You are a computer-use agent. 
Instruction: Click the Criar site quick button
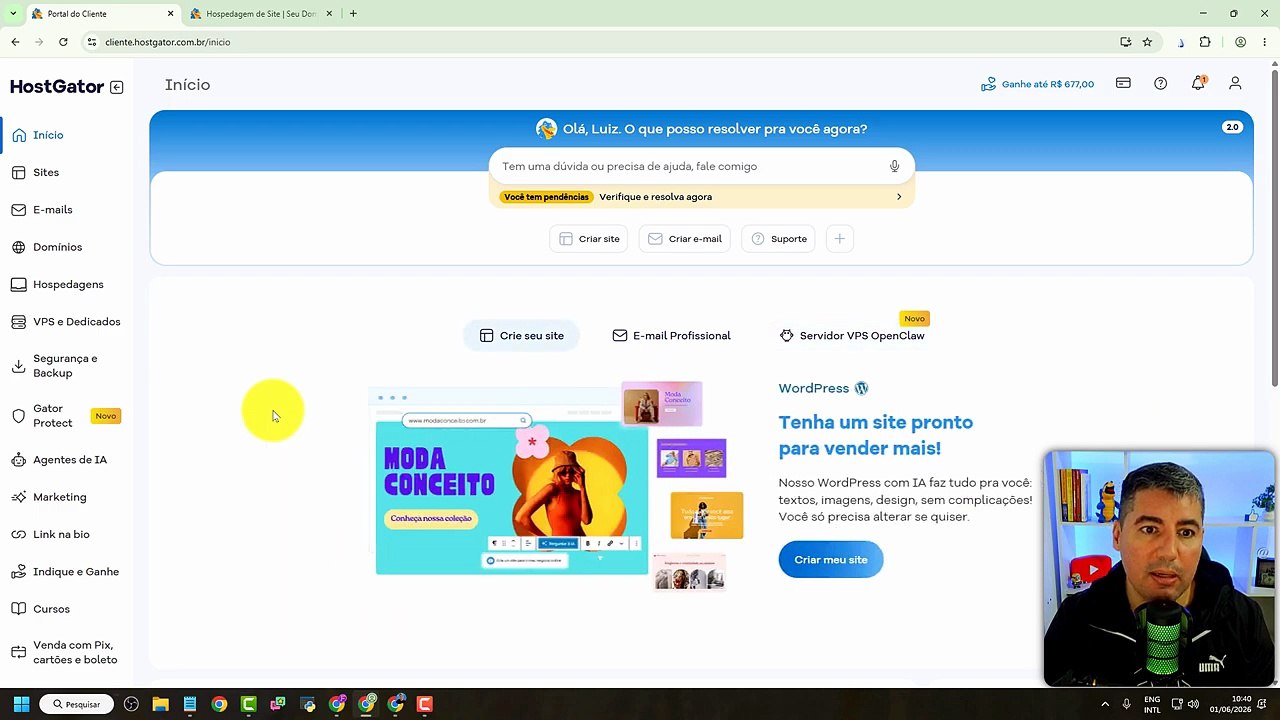(589, 239)
